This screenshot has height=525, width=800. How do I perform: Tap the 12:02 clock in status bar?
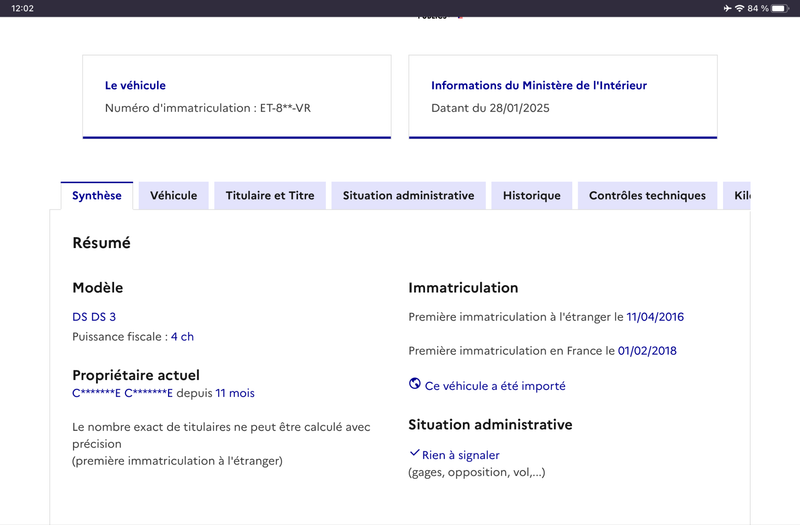point(22,8)
